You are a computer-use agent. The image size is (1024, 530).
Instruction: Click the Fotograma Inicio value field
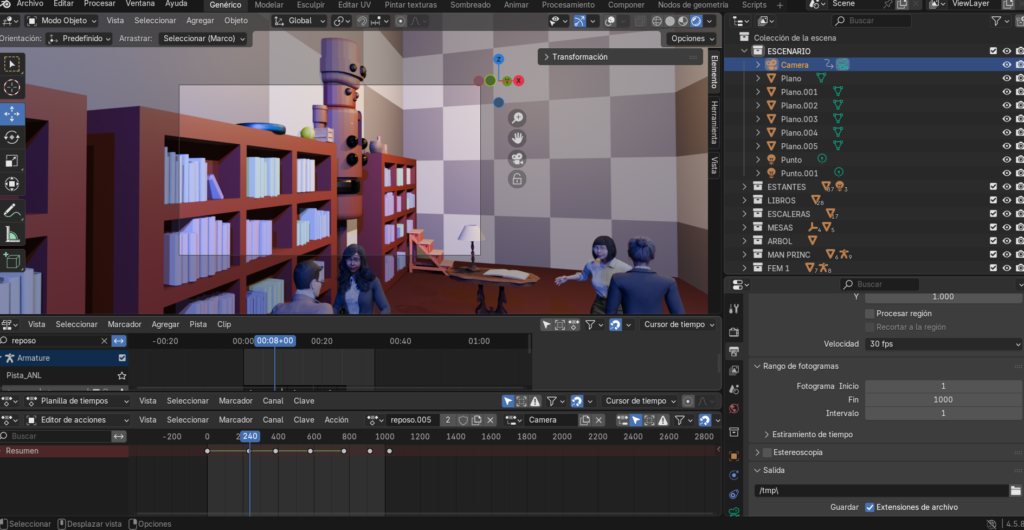944,386
